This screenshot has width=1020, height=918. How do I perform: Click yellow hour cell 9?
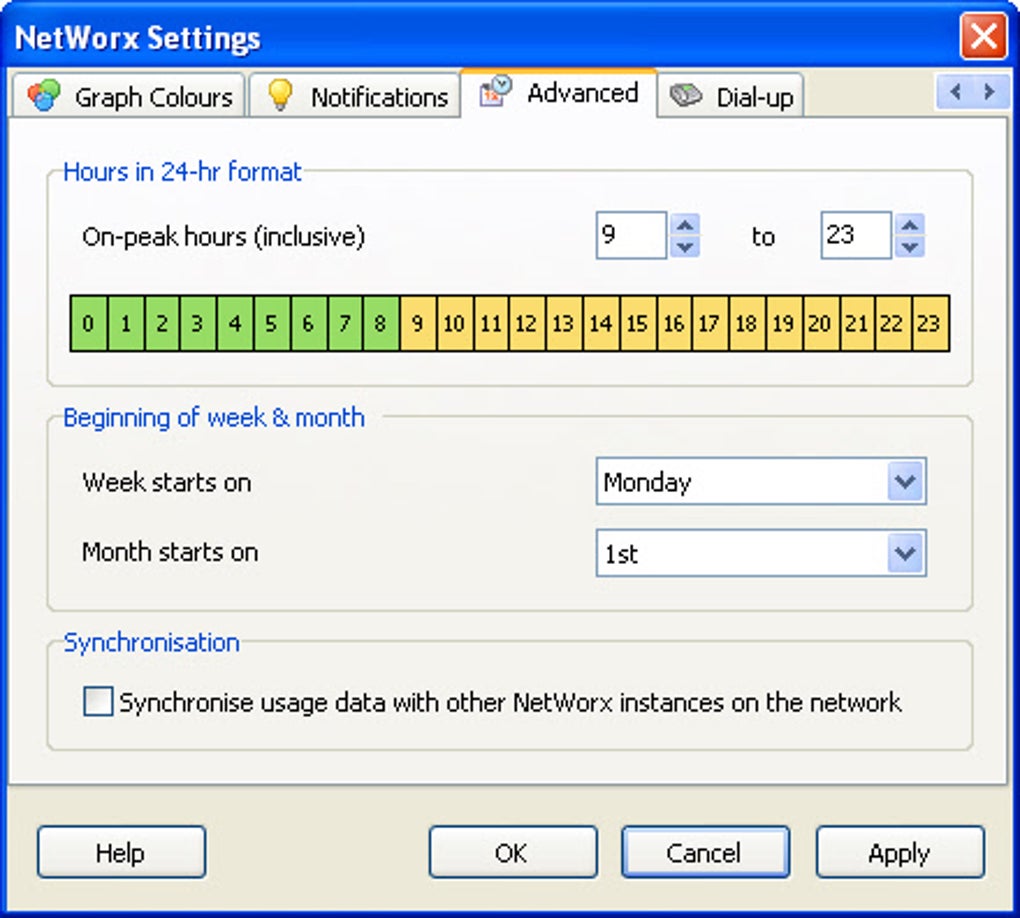pos(418,323)
